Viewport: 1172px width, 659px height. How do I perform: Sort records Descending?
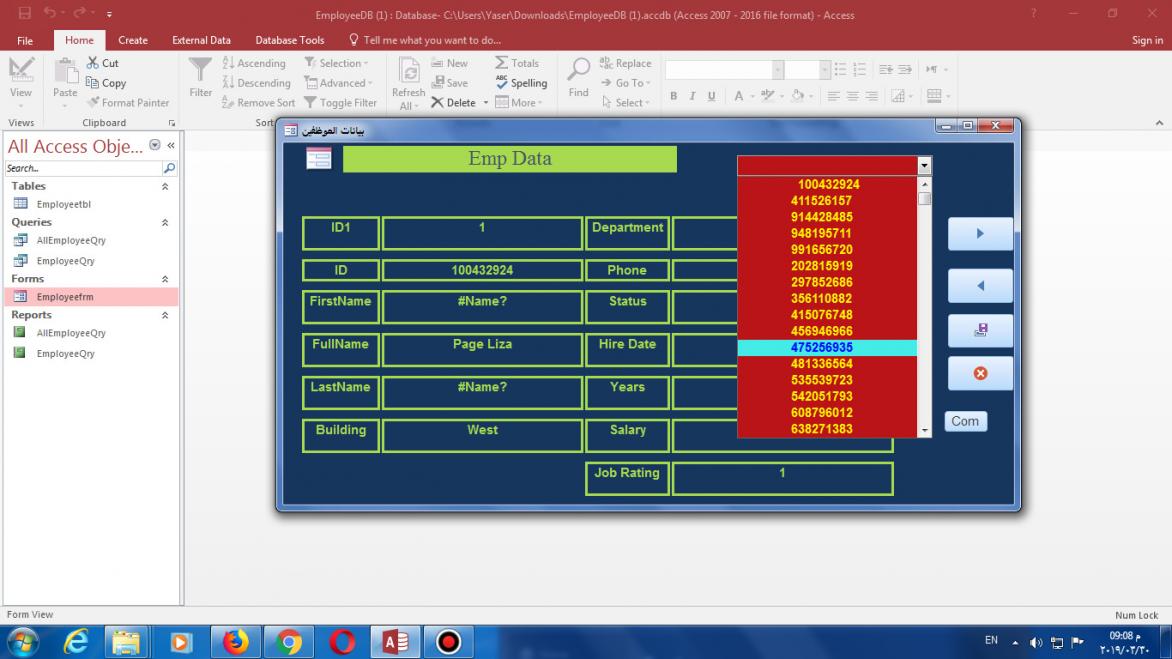tap(256, 83)
